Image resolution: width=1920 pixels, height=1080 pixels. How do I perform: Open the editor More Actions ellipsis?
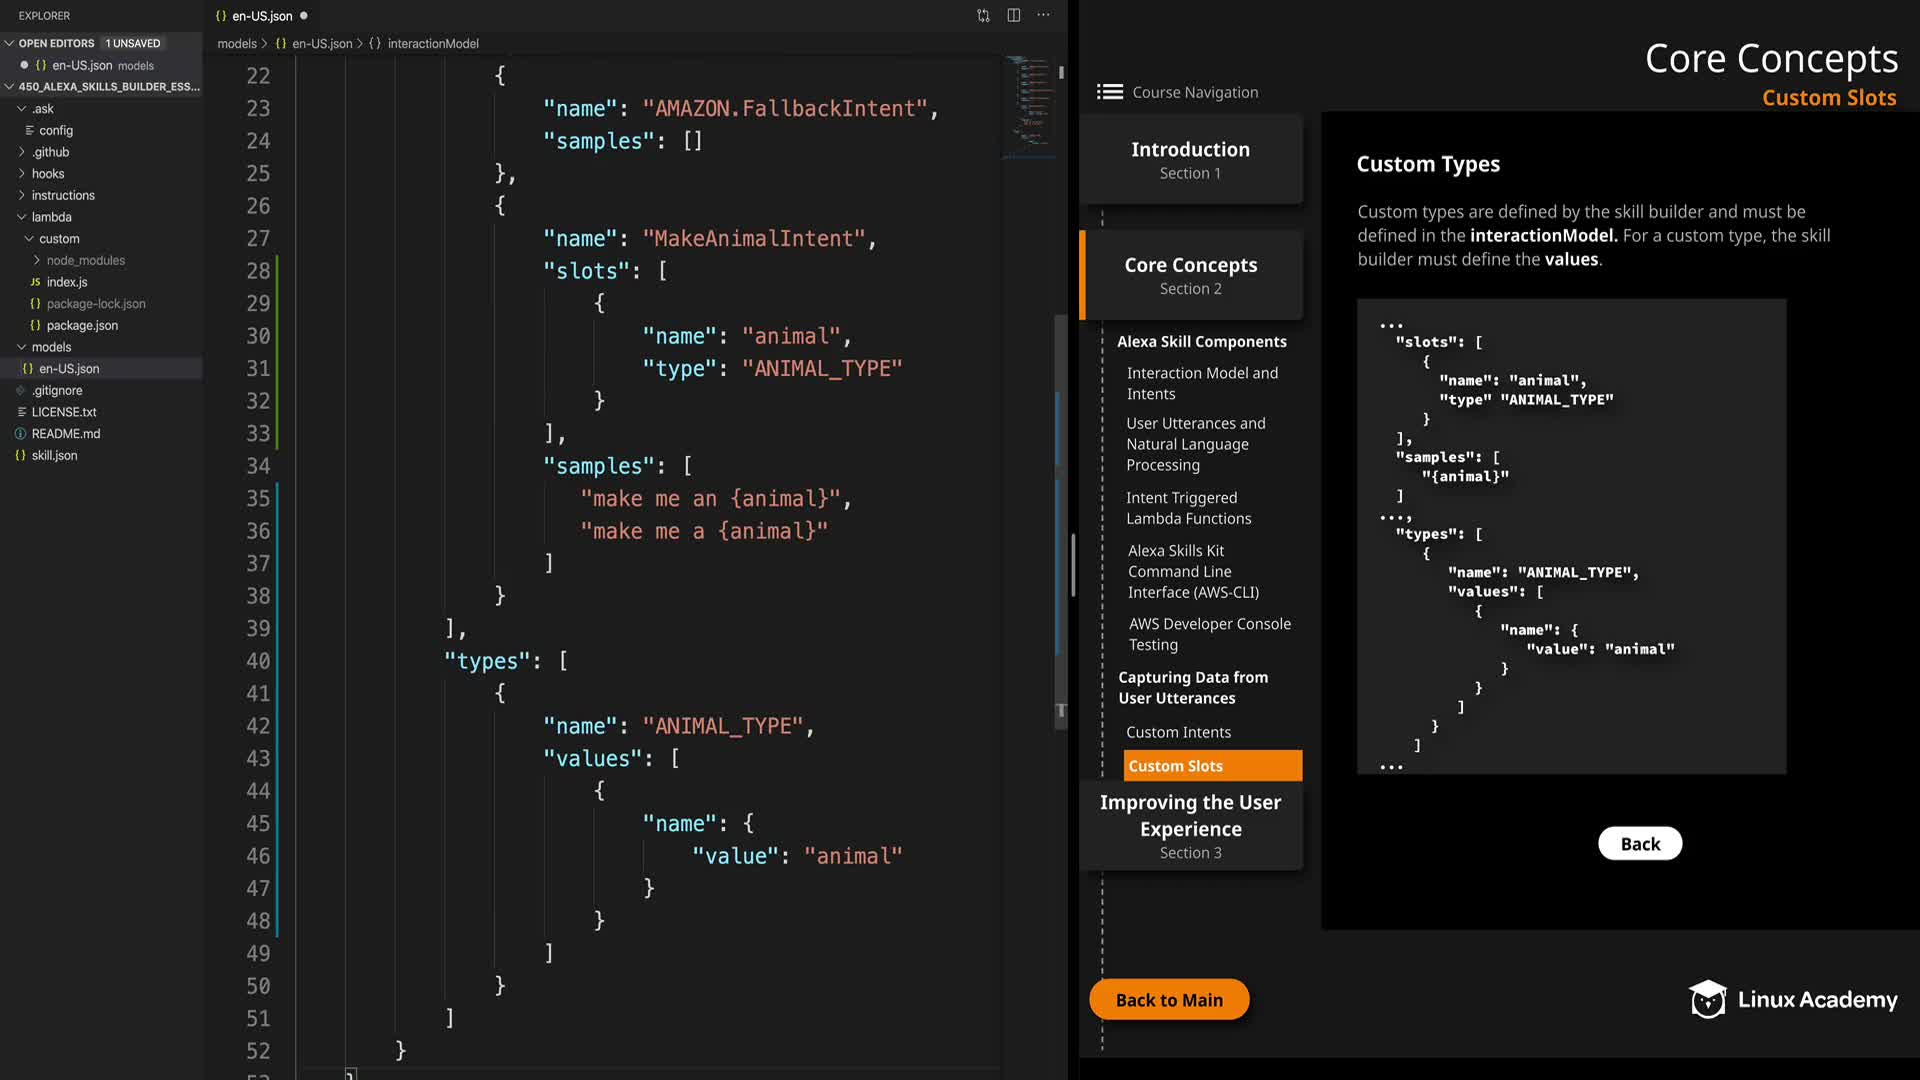1043,15
